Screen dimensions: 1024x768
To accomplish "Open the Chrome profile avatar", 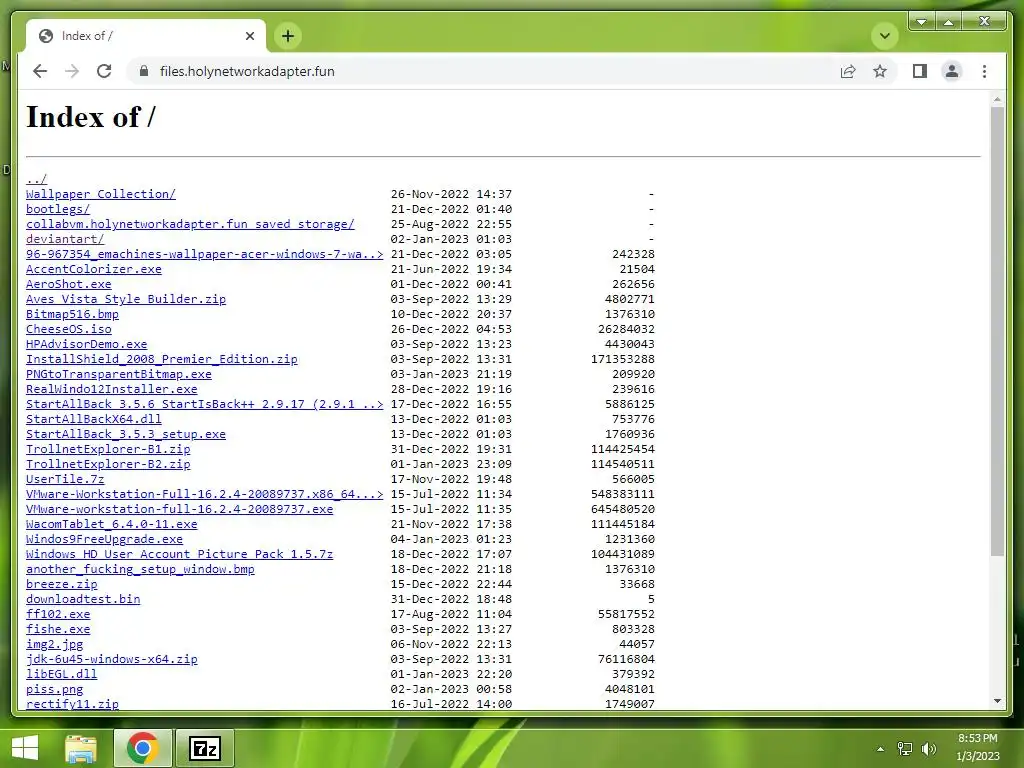I will click(x=952, y=71).
